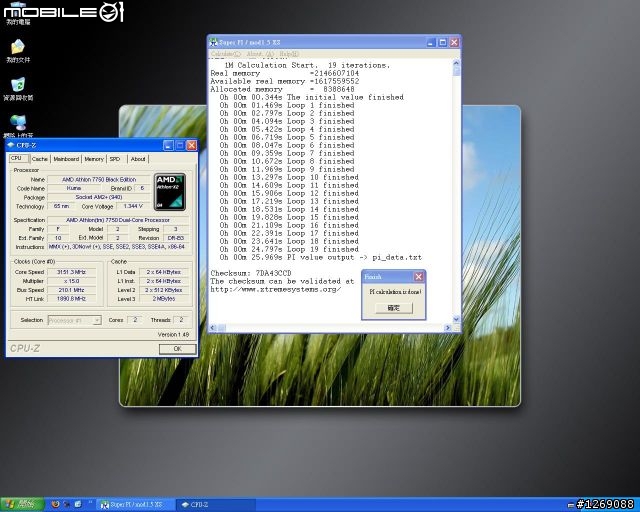Confirm the Finish dialog with 確定 button
This screenshot has height=512, width=640.
pyautogui.click(x=393, y=308)
